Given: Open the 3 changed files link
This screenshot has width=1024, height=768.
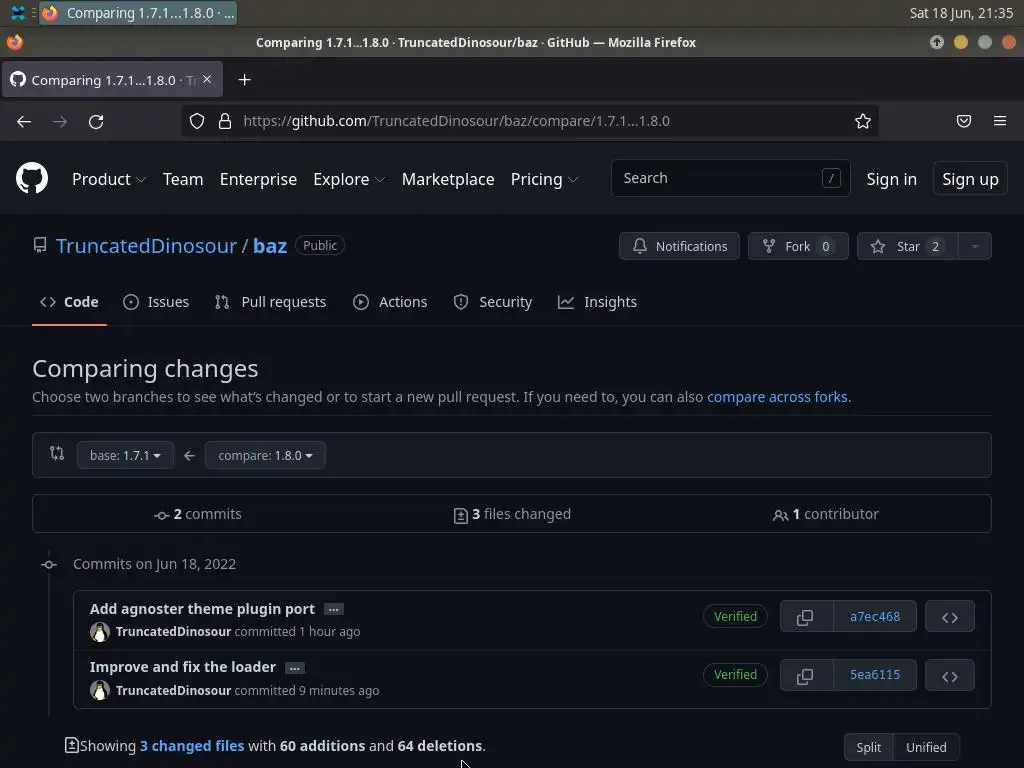Looking at the screenshot, I should click(x=192, y=746).
